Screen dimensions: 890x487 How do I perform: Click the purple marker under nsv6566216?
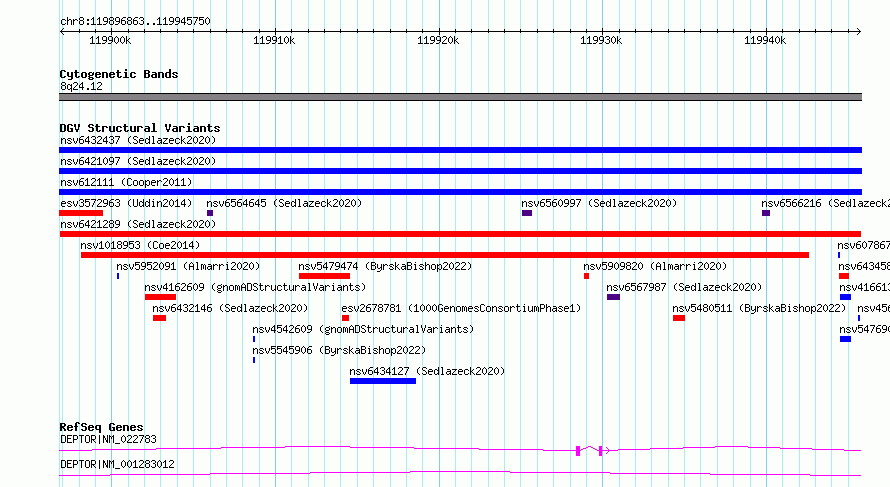coord(766,213)
